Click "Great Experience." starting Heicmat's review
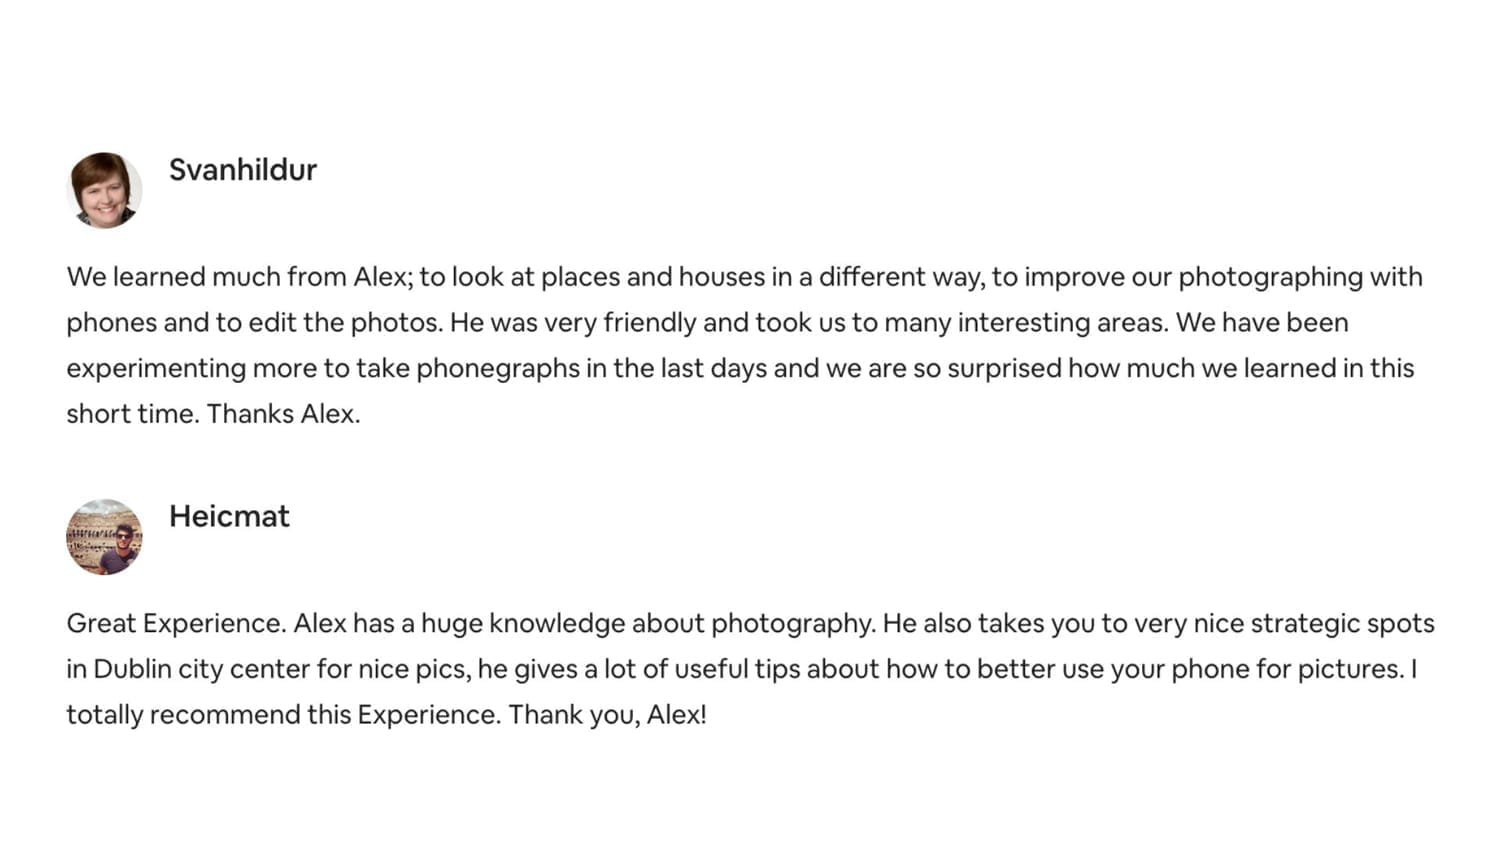The height and width of the screenshot is (844, 1500). point(177,624)
